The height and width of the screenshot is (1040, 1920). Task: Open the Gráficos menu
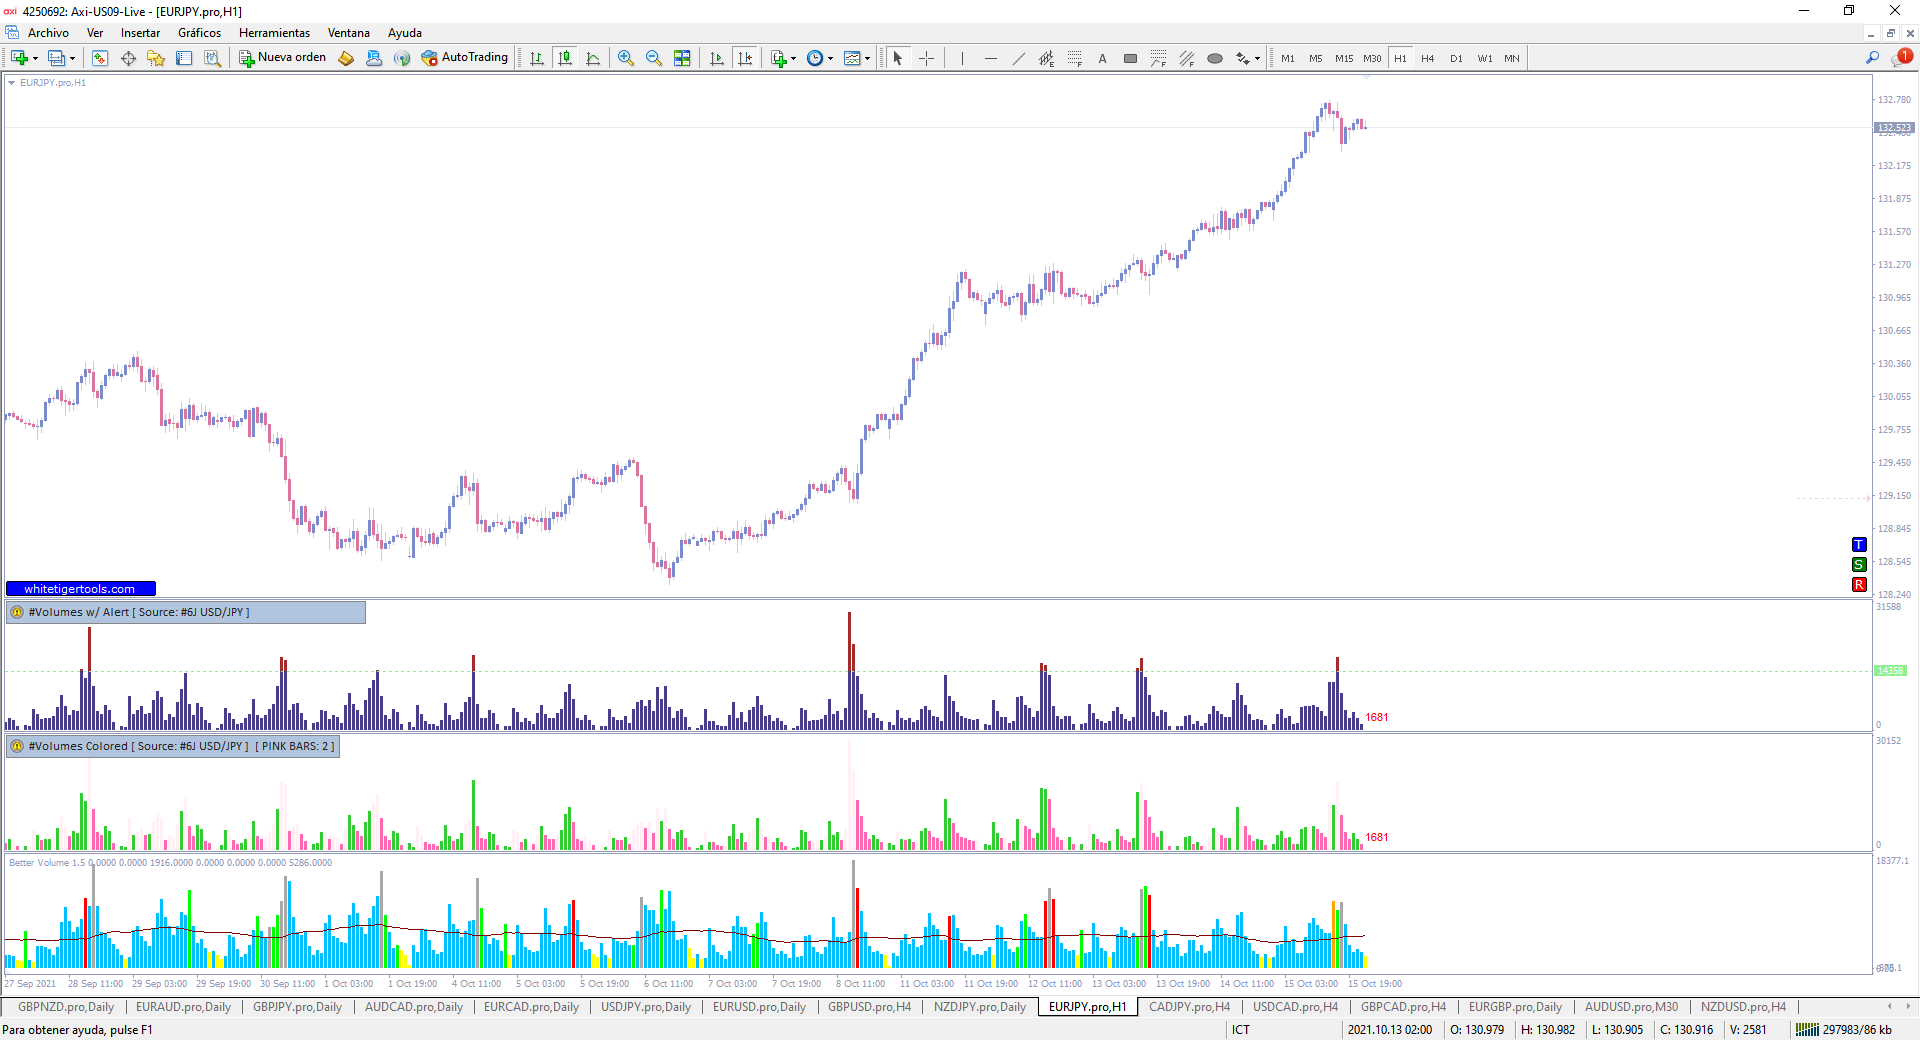(199, 33)
